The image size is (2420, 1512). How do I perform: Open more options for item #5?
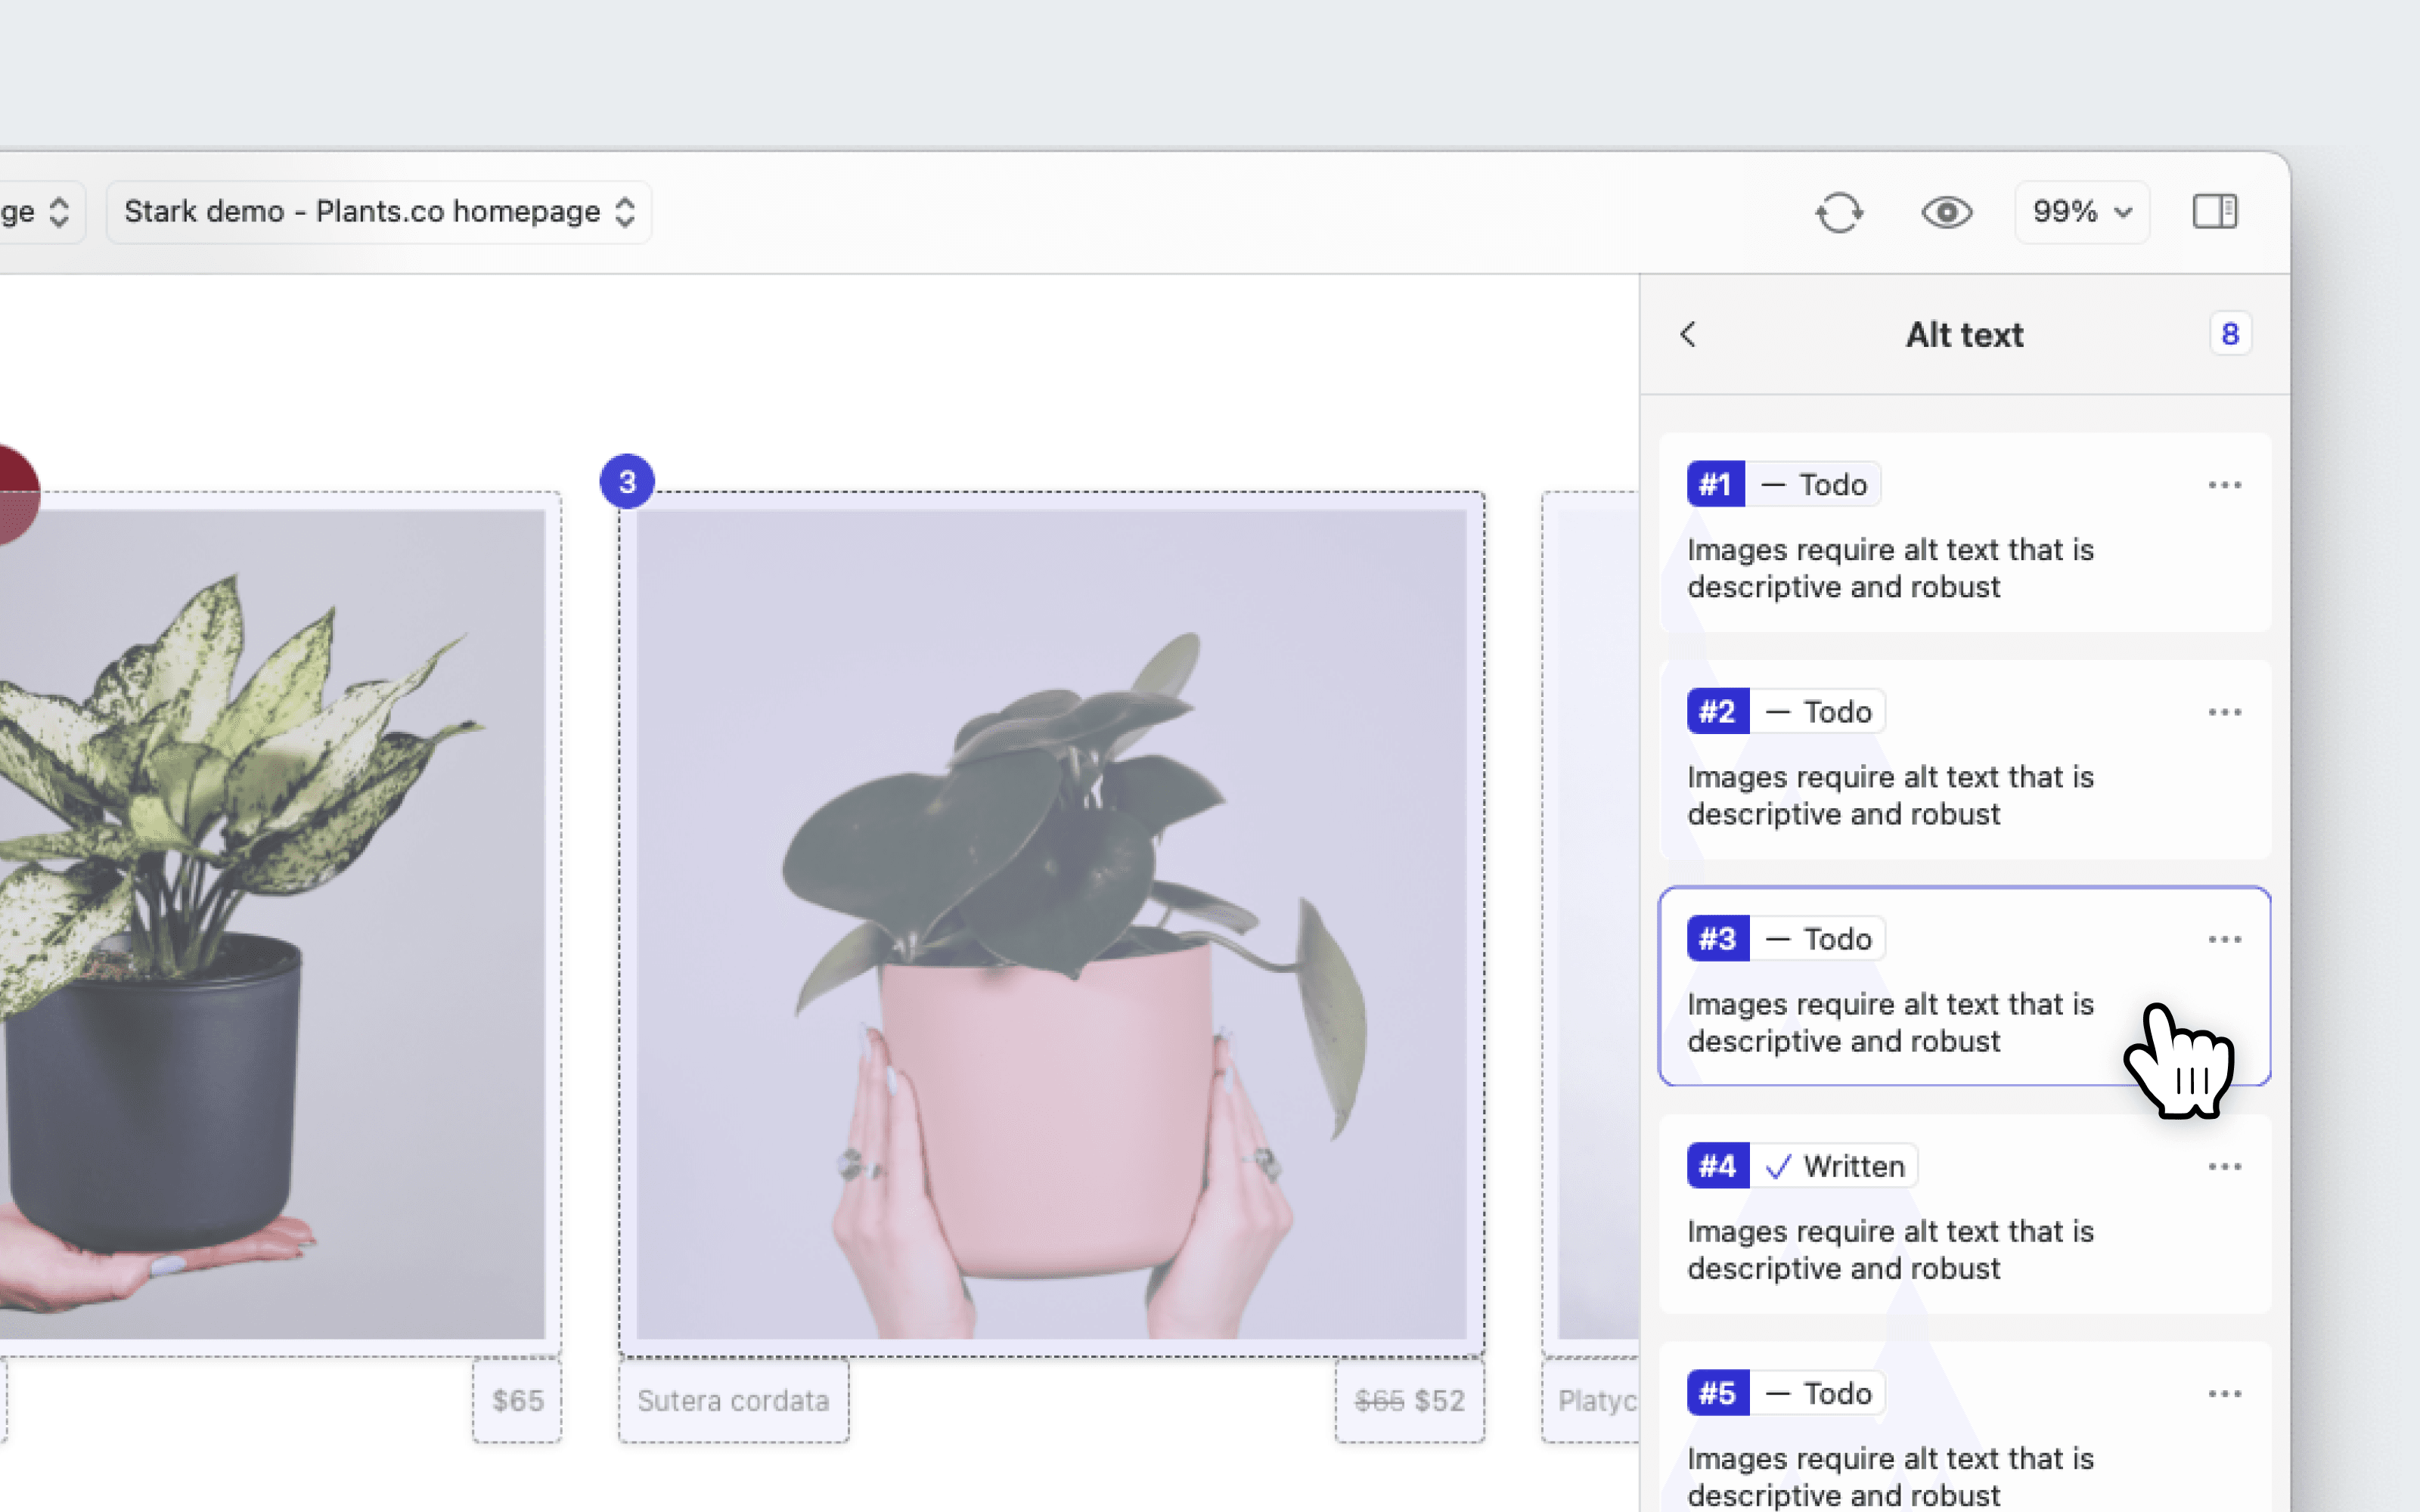pos(2224,1393)
